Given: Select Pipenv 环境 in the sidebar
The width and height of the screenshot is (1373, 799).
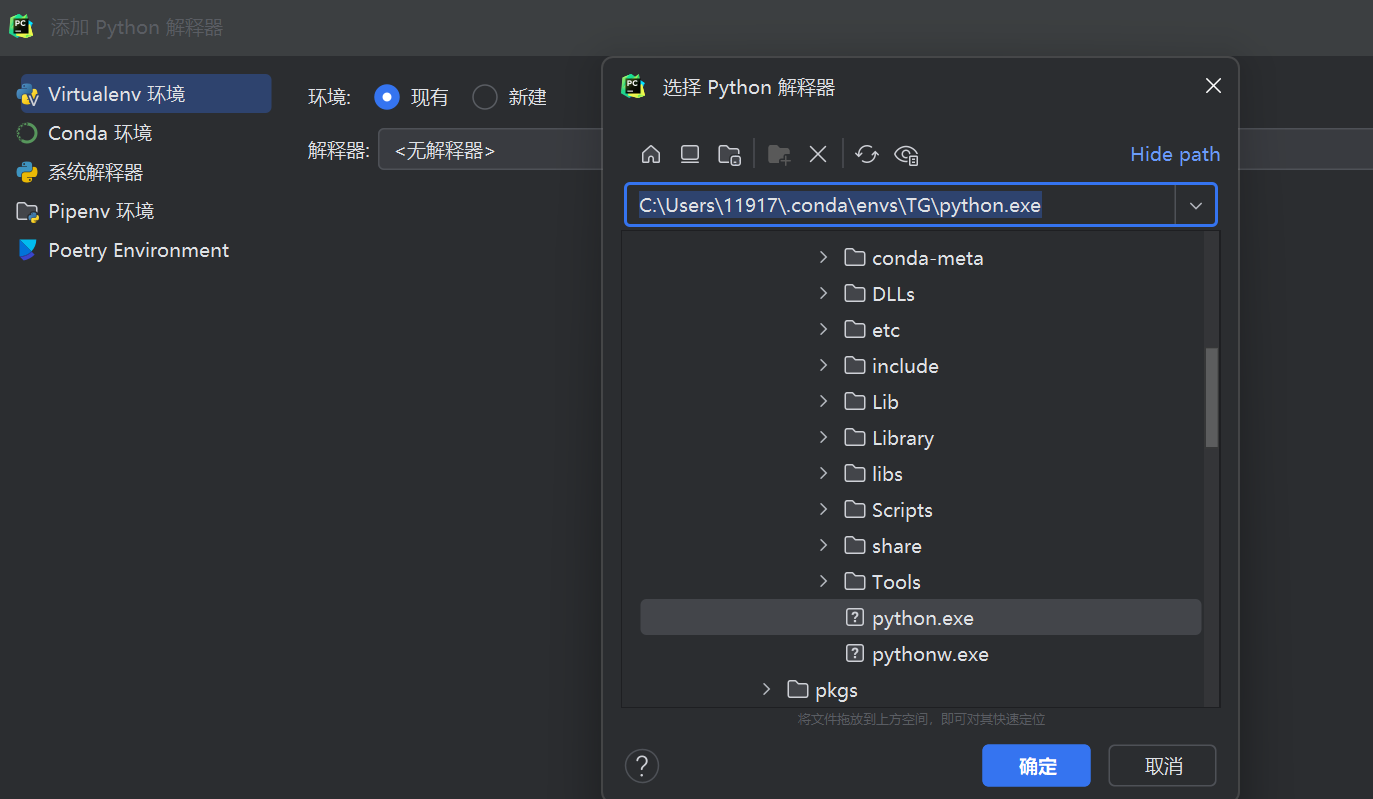Looking at the screenshot, I should [x=101, y=211].
